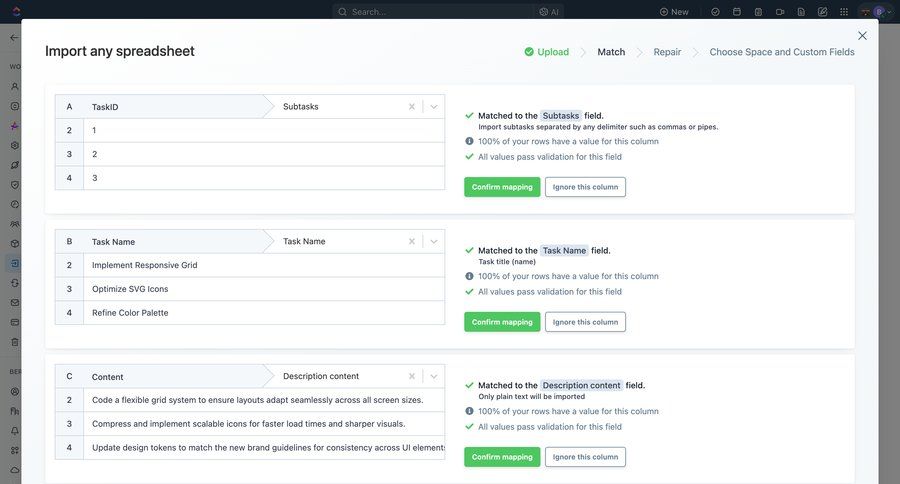900x484 pixels.
Task: Click the highlighted 'Subtasks' field tag
Action: point(561,115)
